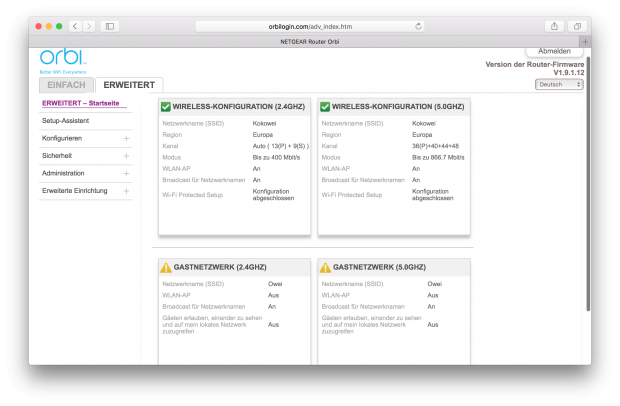The height and width of the screenshot is (406, 620).
Task: Show all tabs with the tab overview icon
Action: (x=577, y=26)
